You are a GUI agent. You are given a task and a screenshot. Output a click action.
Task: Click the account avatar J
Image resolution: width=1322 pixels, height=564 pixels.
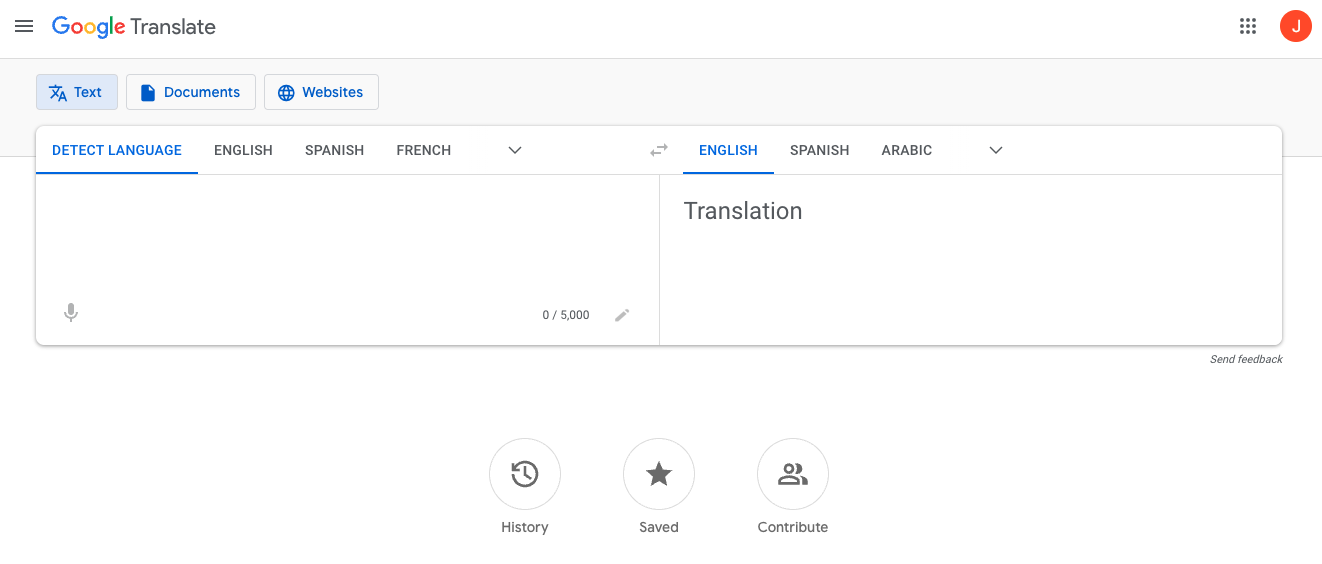pos(1296,27)
